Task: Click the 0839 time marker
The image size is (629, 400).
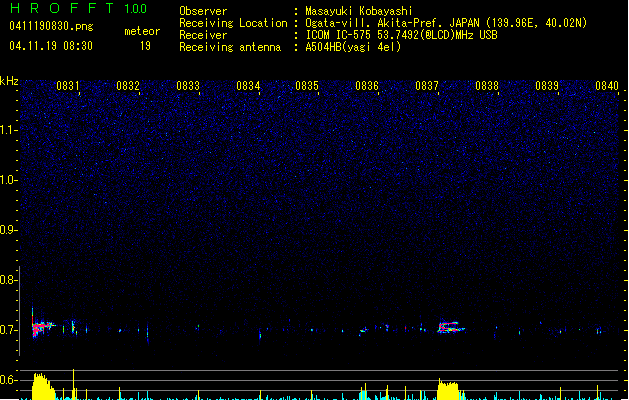Action: [547, 86]
